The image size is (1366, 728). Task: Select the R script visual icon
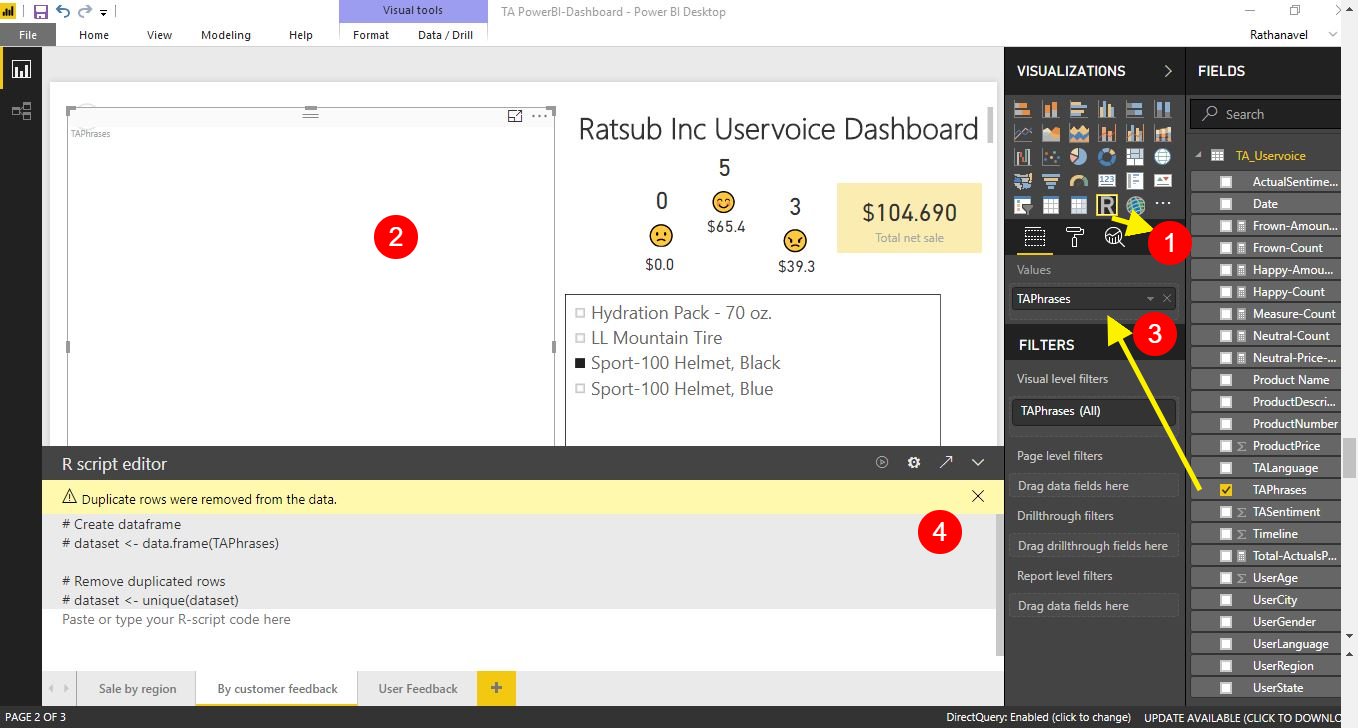[1107, 204]
